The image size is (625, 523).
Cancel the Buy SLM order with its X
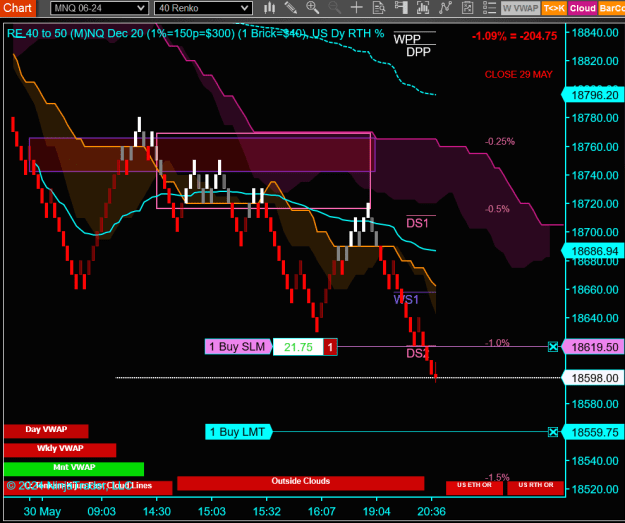coord(553,347)
